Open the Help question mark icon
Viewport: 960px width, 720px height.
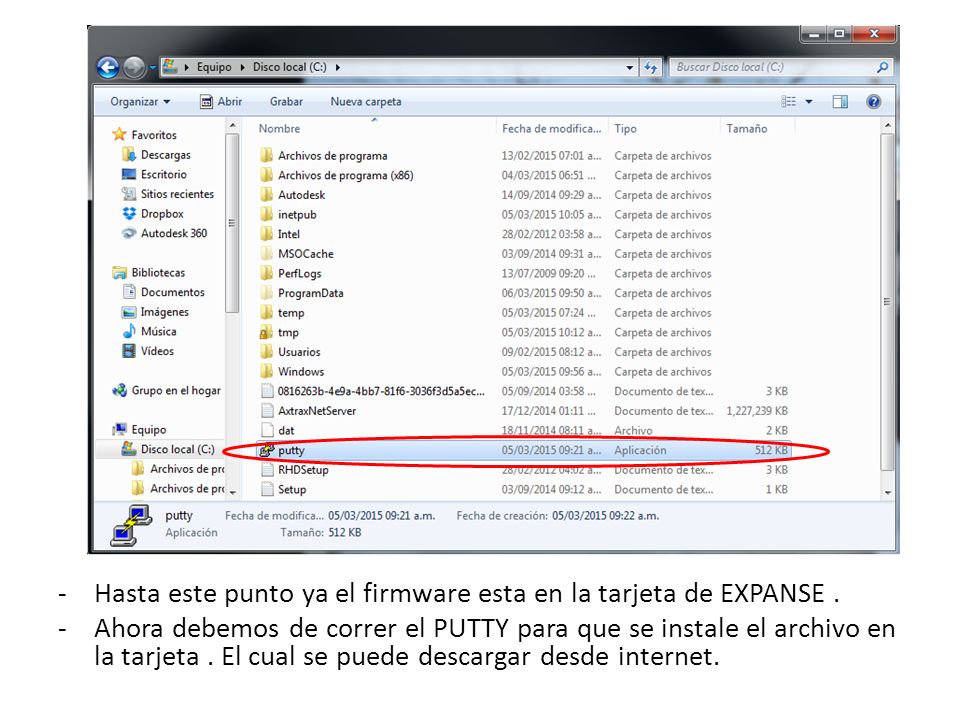point(874,102)
